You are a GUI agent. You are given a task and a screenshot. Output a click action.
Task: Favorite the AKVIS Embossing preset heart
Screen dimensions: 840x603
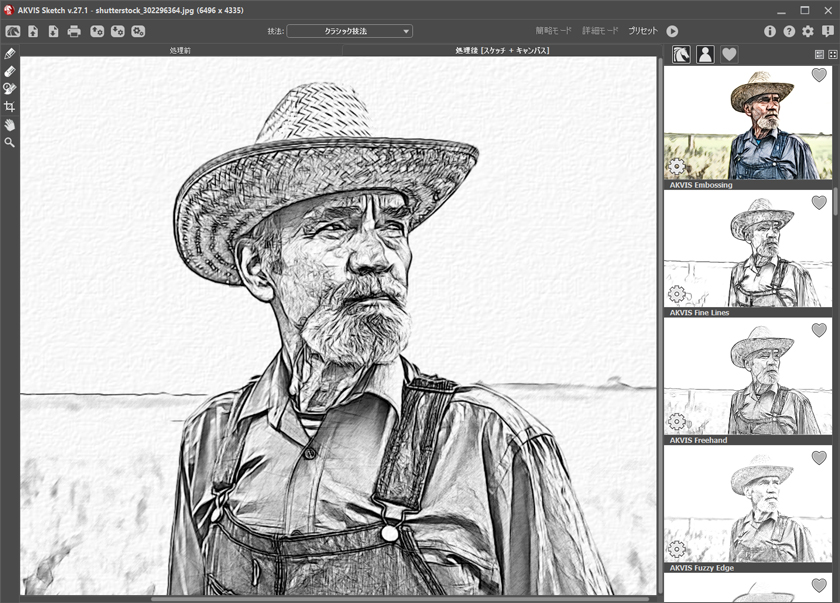click(x=819, y=76)
